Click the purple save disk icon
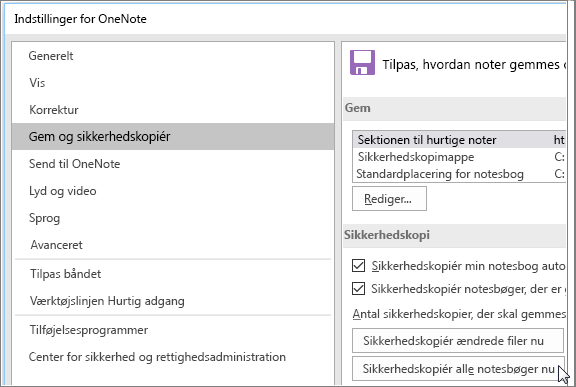Viewport: 576px width, 387px height. pos(362,63)
